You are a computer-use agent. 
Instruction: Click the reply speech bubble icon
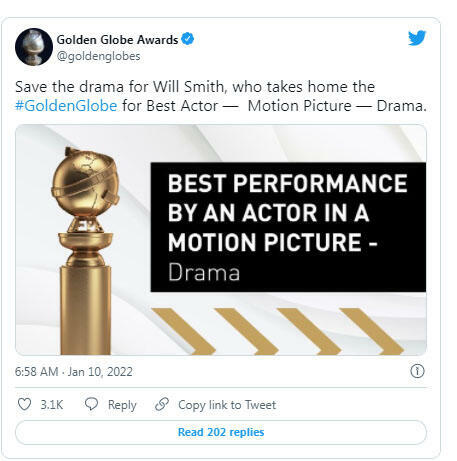[x=91, y=404]
